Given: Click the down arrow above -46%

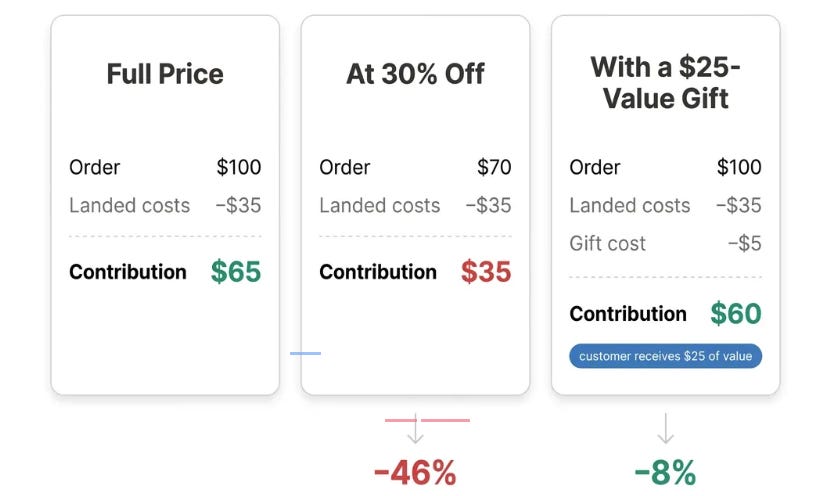Looking at the screenshot, I should (416, 428).
